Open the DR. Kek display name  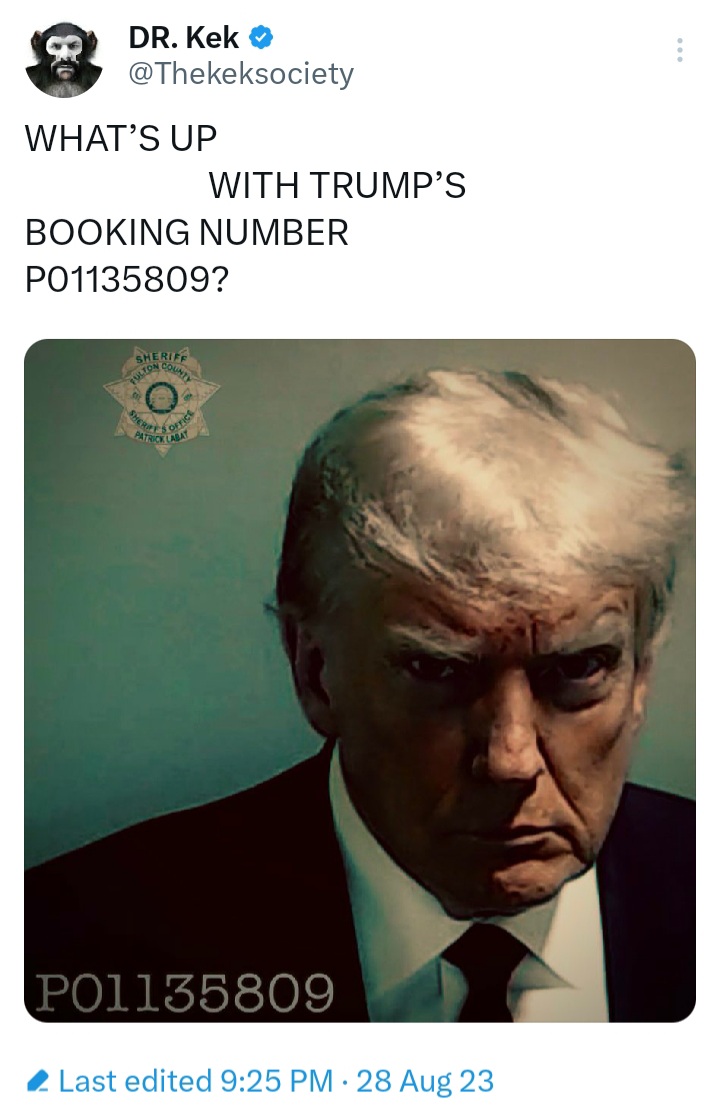183,37
